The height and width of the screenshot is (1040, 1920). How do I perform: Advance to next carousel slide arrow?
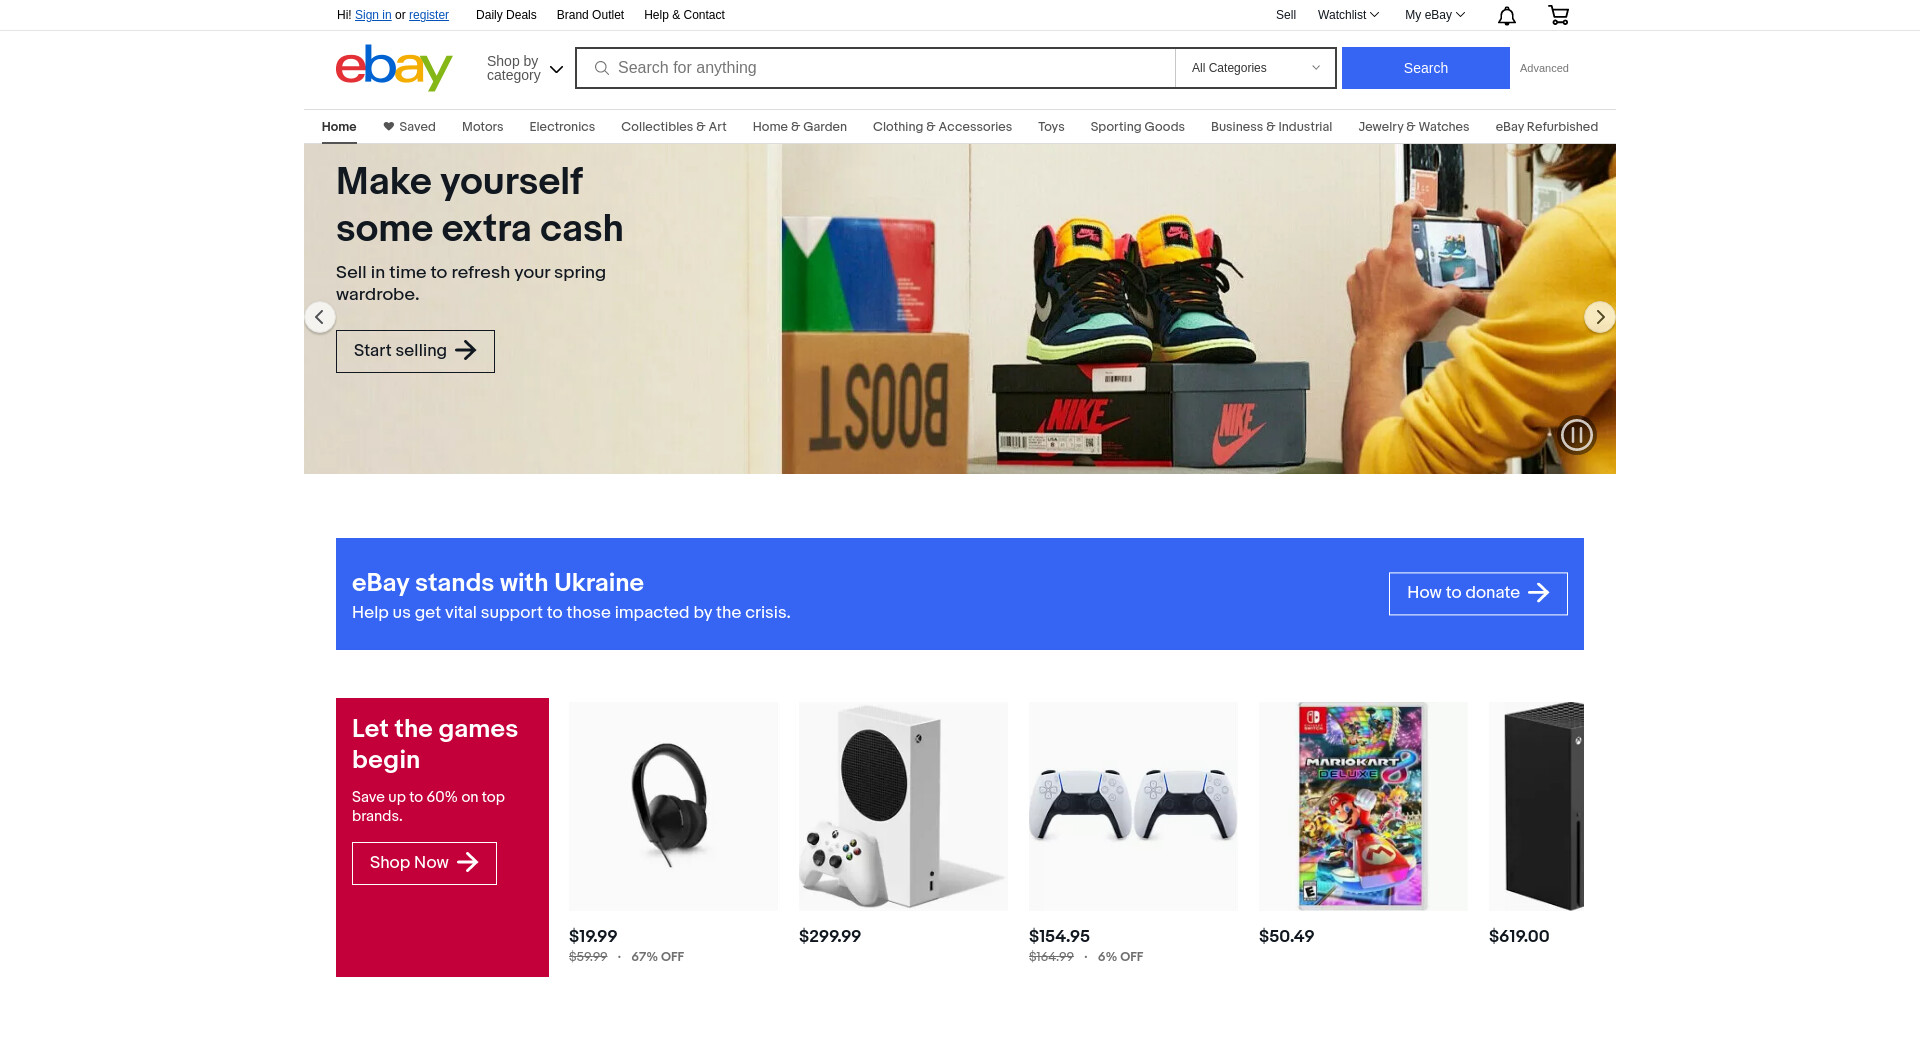(x=1599, y=317)
